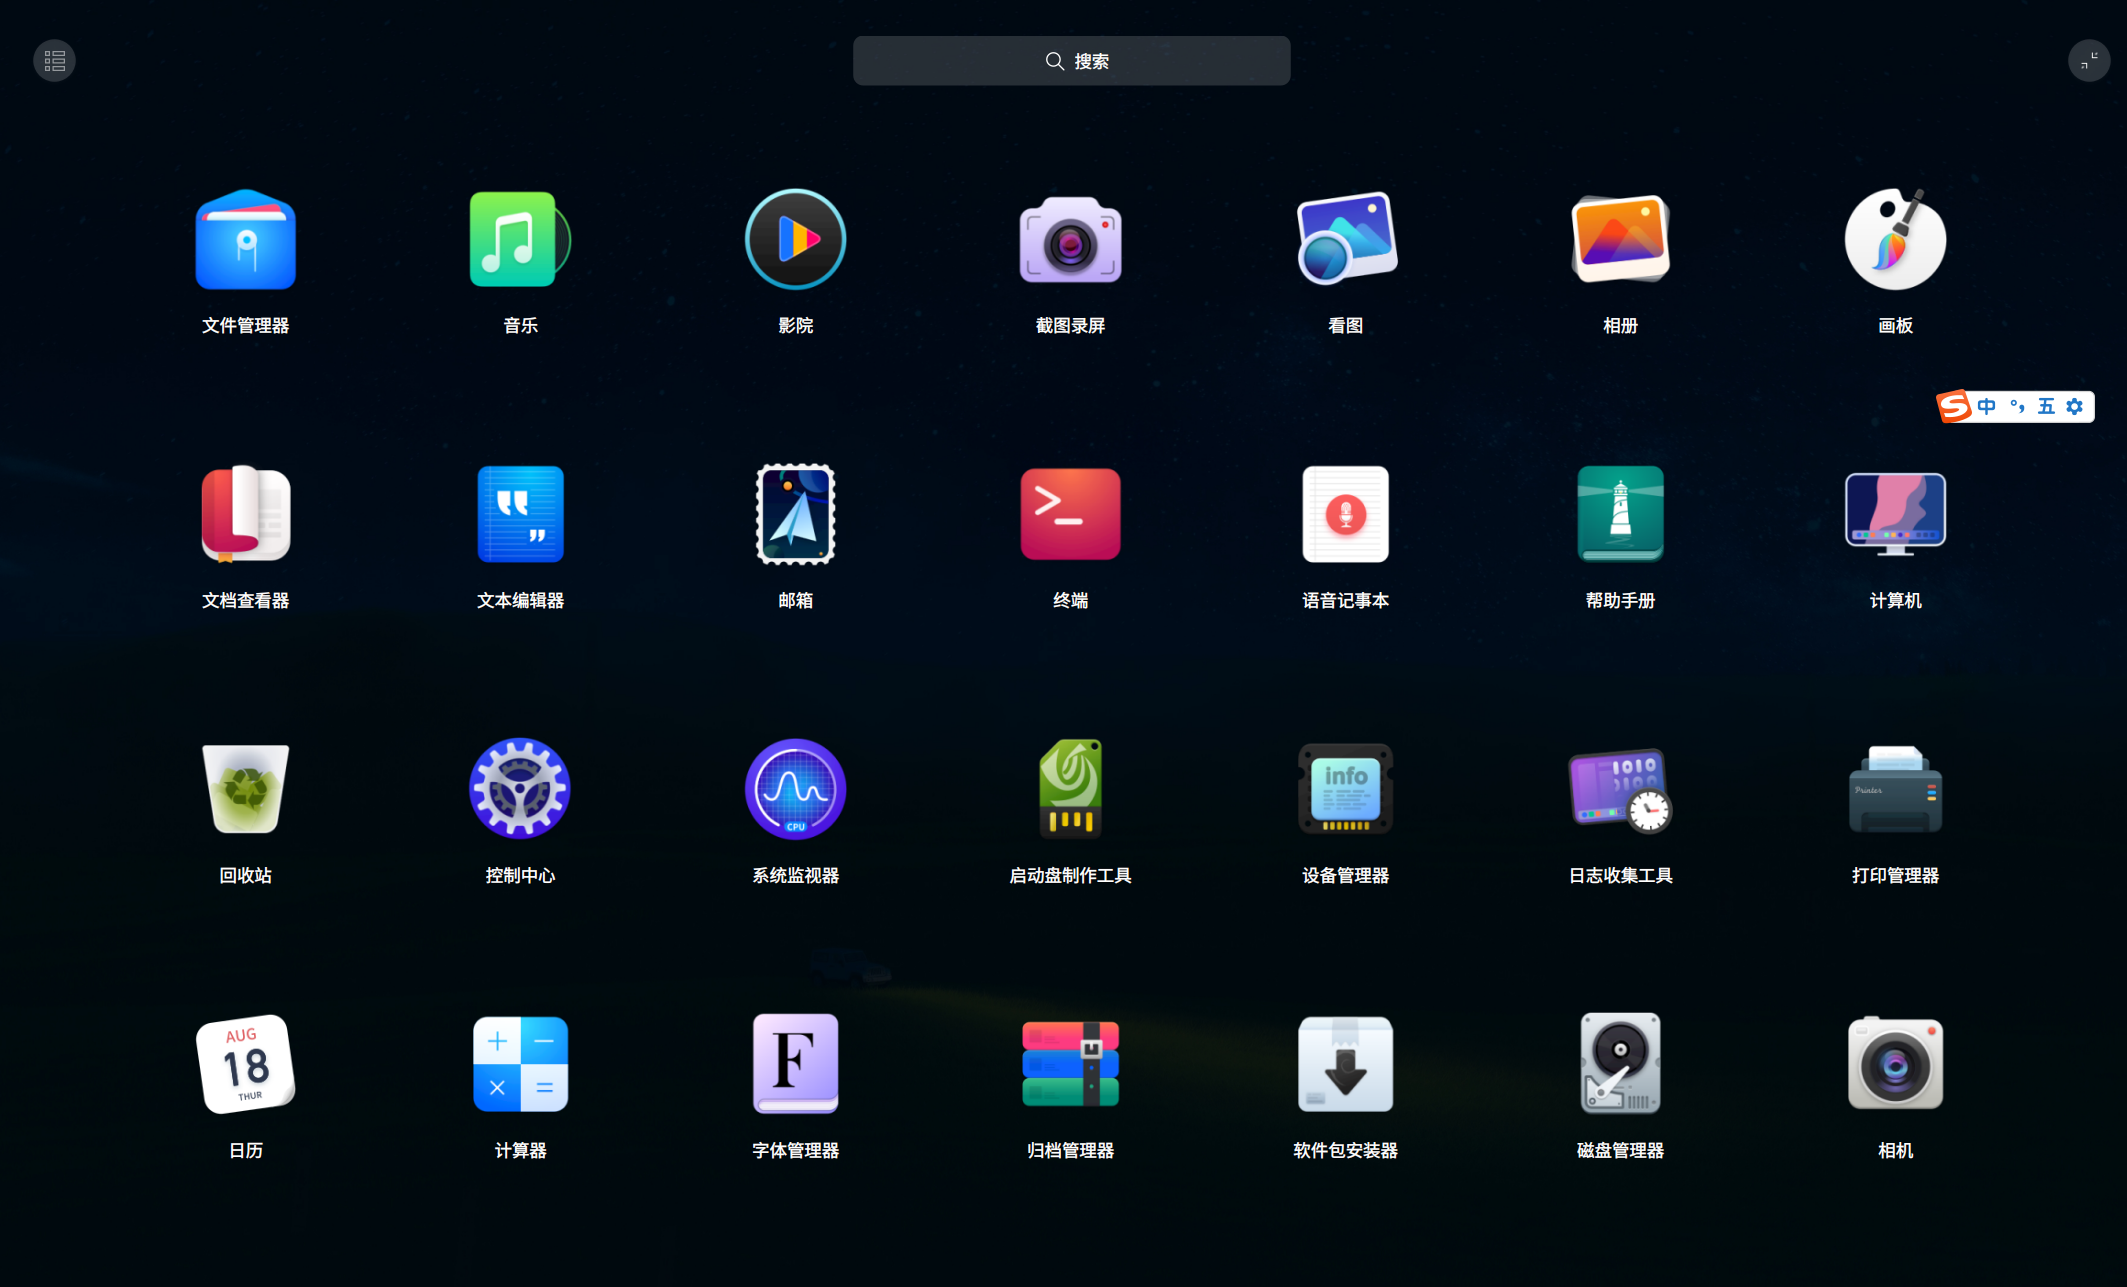This screenshot has width=2127, height=1287.
Task: Open the 影院 movie player
Action: (x=795, y=240)
